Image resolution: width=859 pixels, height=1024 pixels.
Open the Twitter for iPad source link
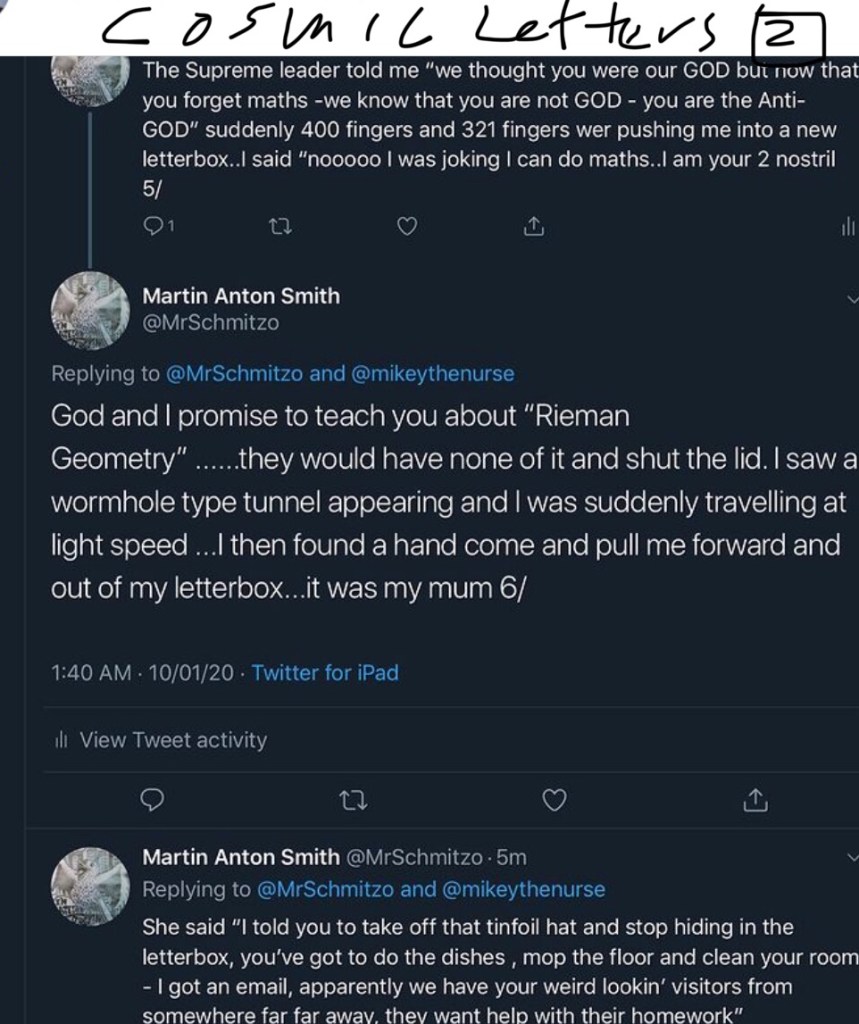pyautogui.click(x=325, y=673)
